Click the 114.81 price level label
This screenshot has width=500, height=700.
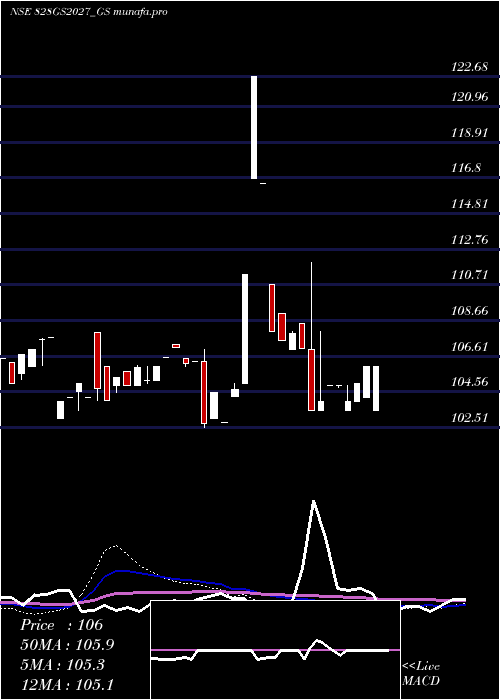(x=469, y=204)
